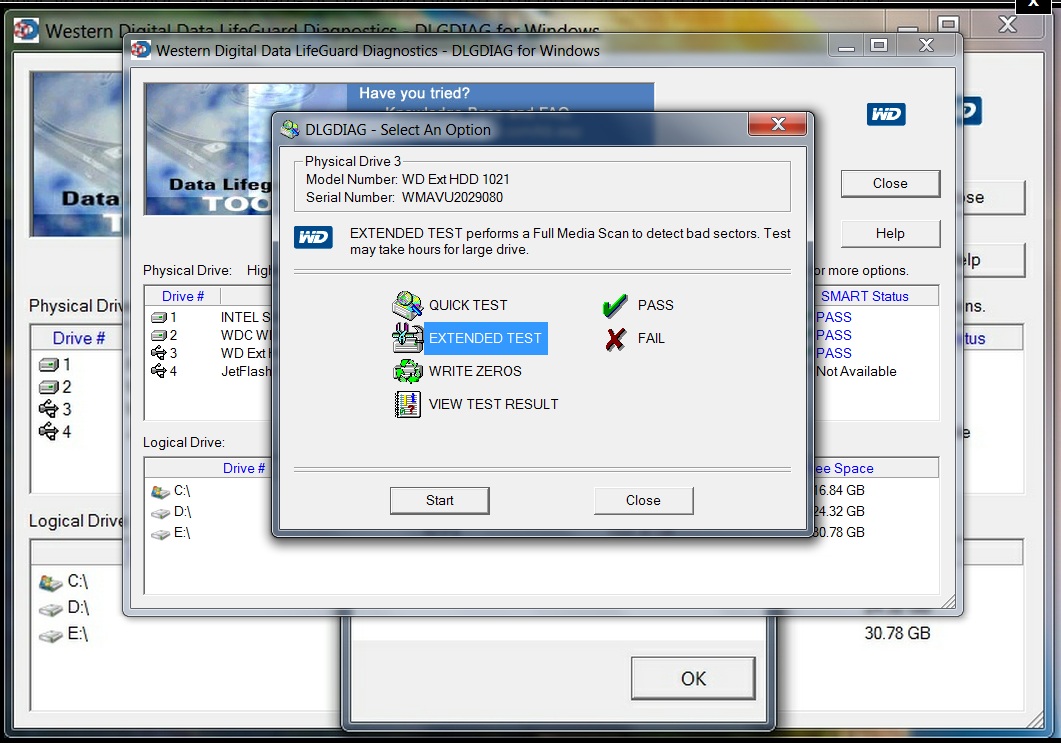Select the QUICK TEST option

(x=468, y=305)
